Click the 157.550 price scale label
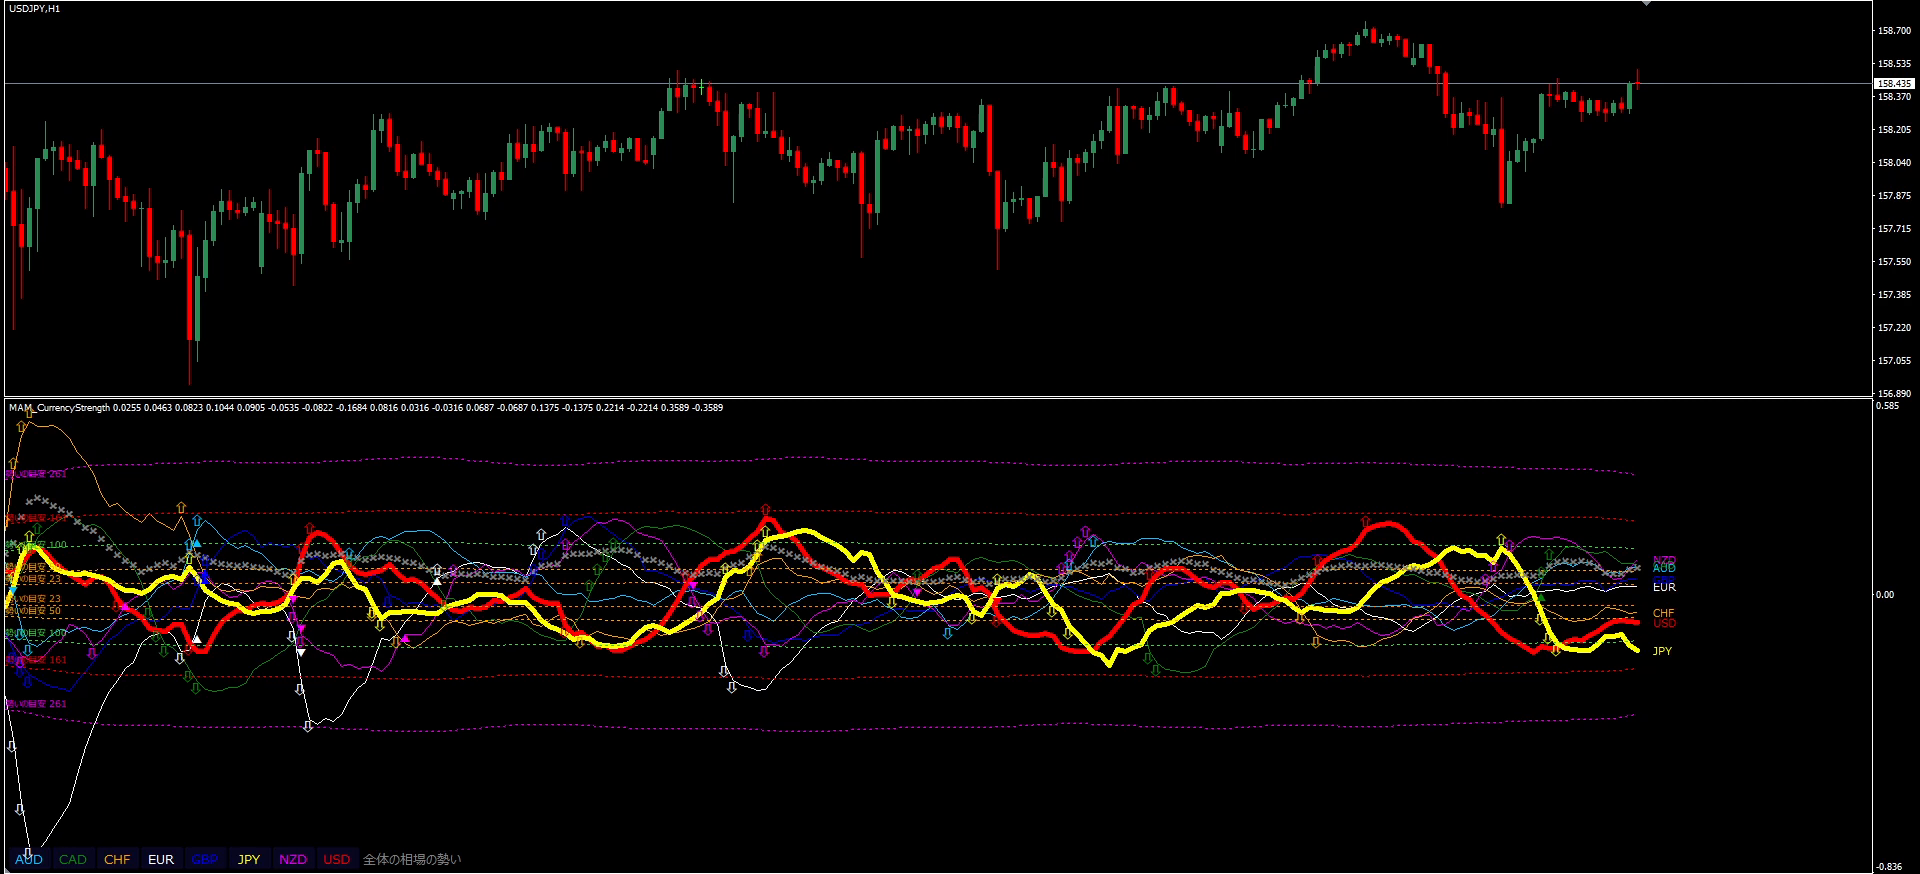1920x874 pixels. point(1894,262)
